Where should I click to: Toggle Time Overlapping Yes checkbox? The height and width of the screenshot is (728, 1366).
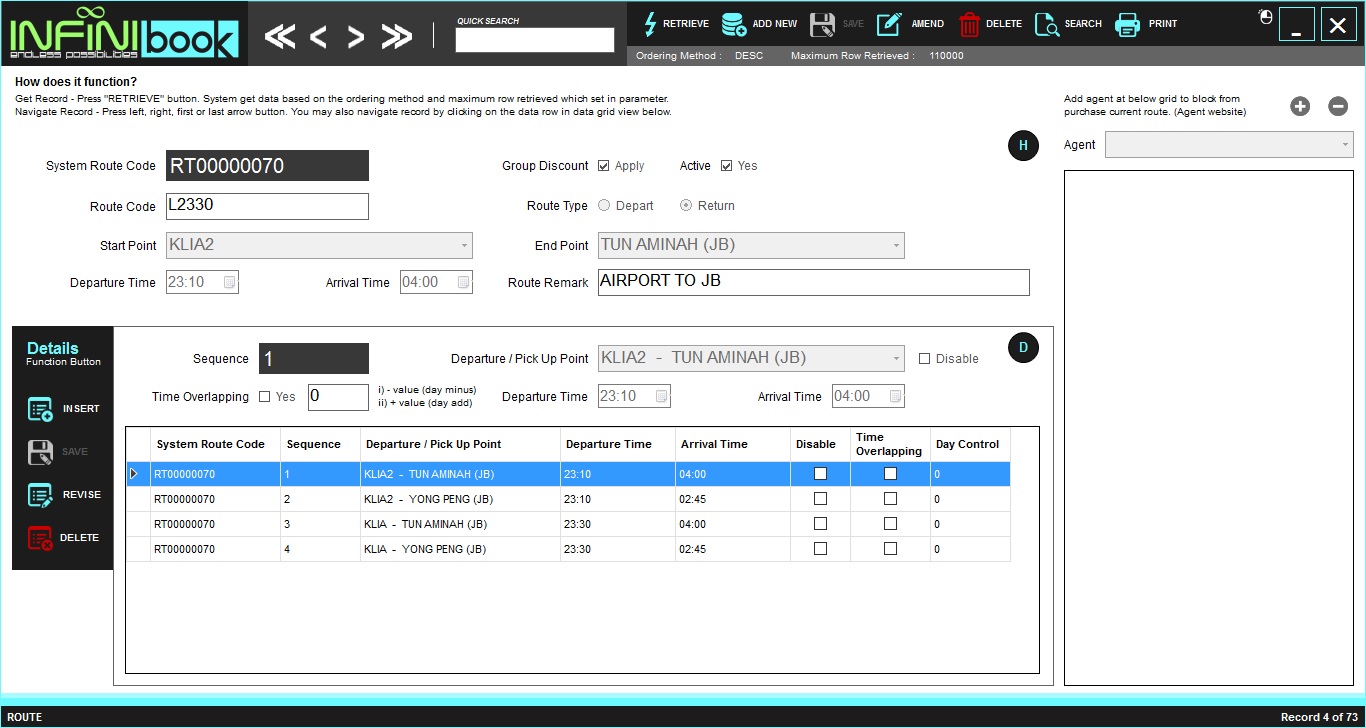264,397
